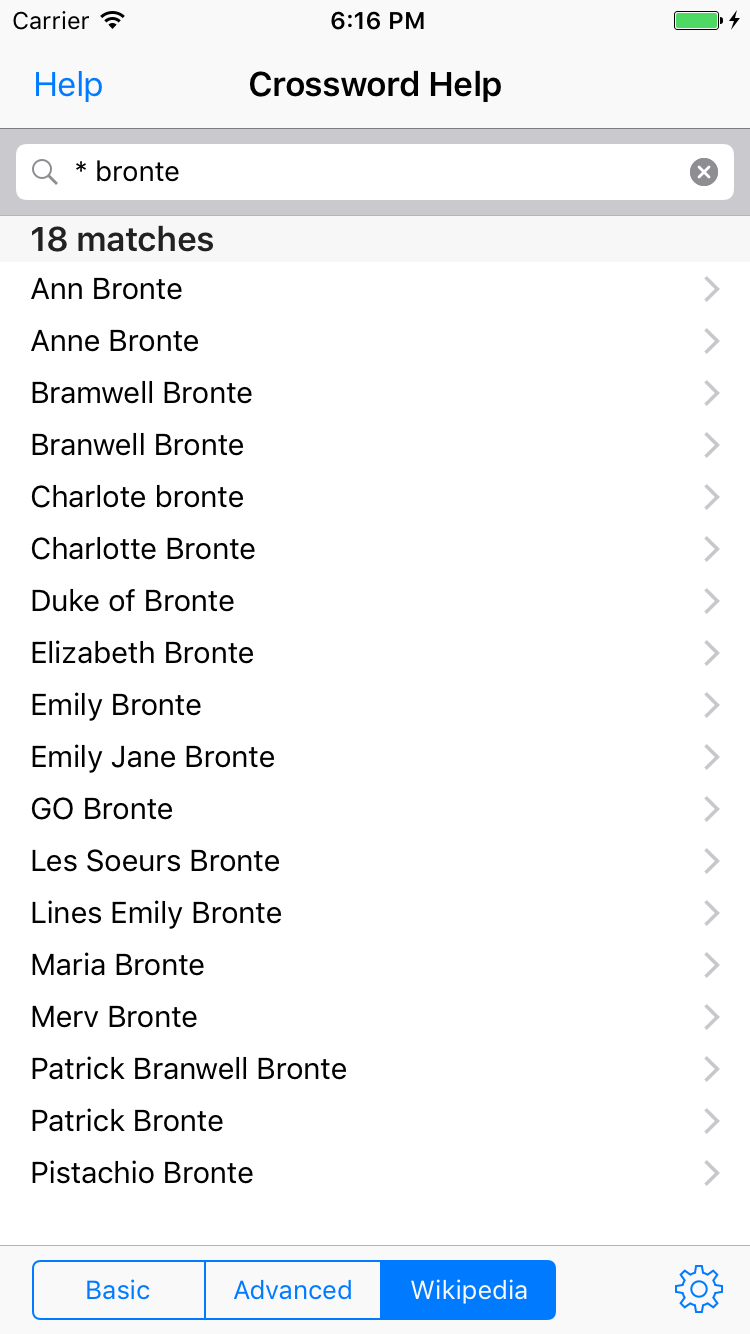
Task: Tap the Merv Bronte row chevron
Action: click(x=711, y=1017)
